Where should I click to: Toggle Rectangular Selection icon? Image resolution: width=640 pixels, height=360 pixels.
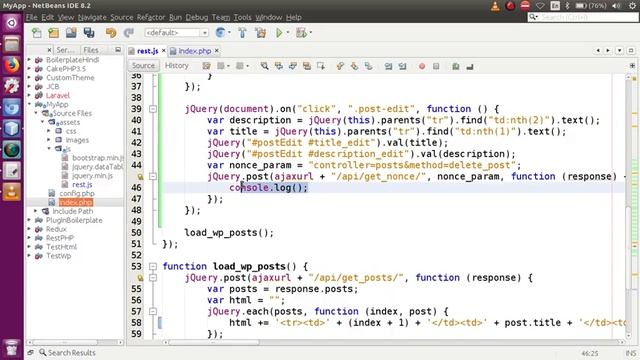pyautogui.click(x=321, y=66)
